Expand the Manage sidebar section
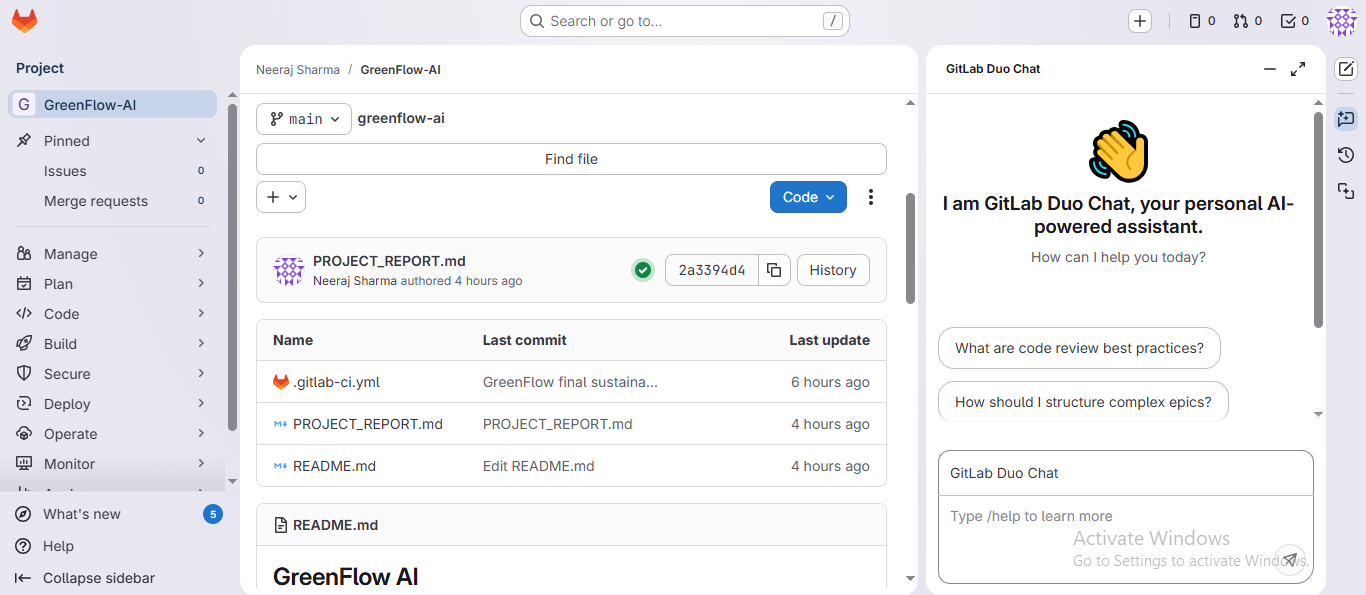 point(112,254)
